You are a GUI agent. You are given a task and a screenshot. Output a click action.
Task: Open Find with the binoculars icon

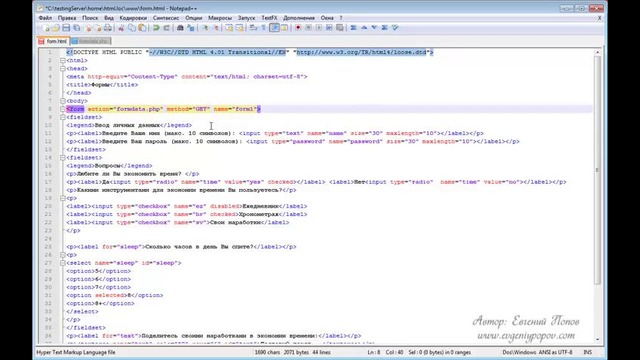click(180, 28)
